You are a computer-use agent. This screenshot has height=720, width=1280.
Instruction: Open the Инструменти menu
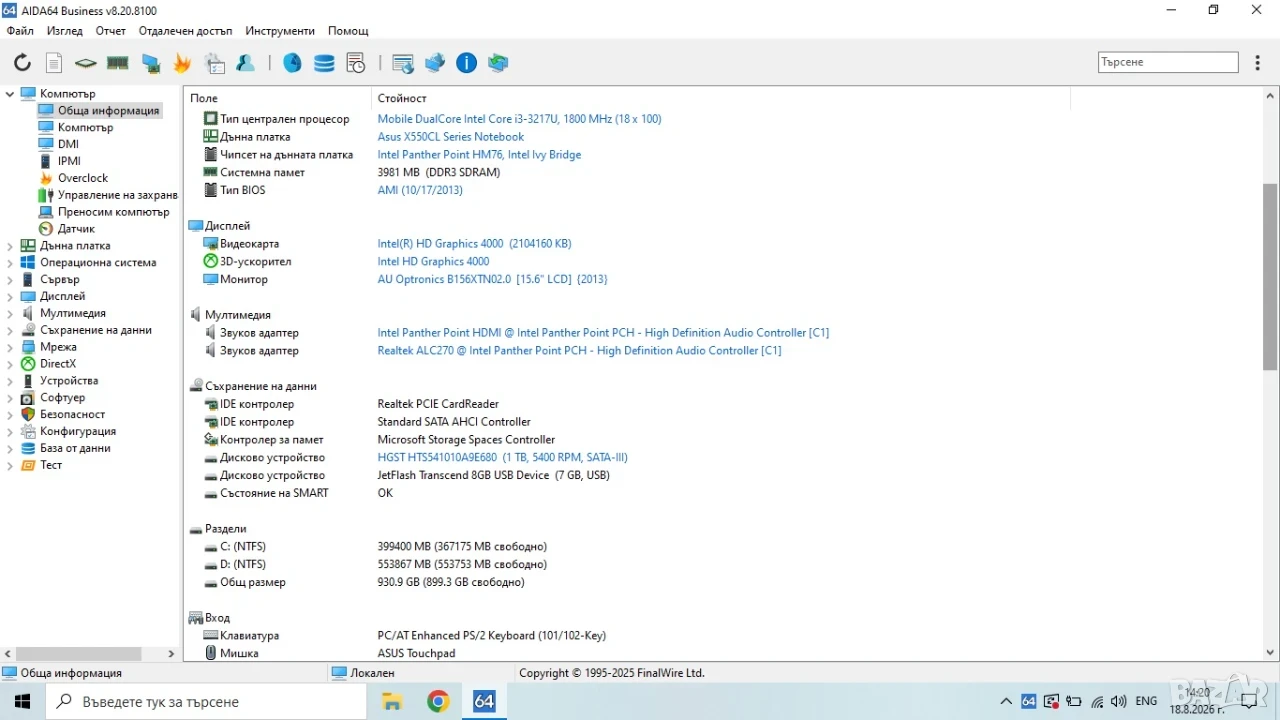280,31
